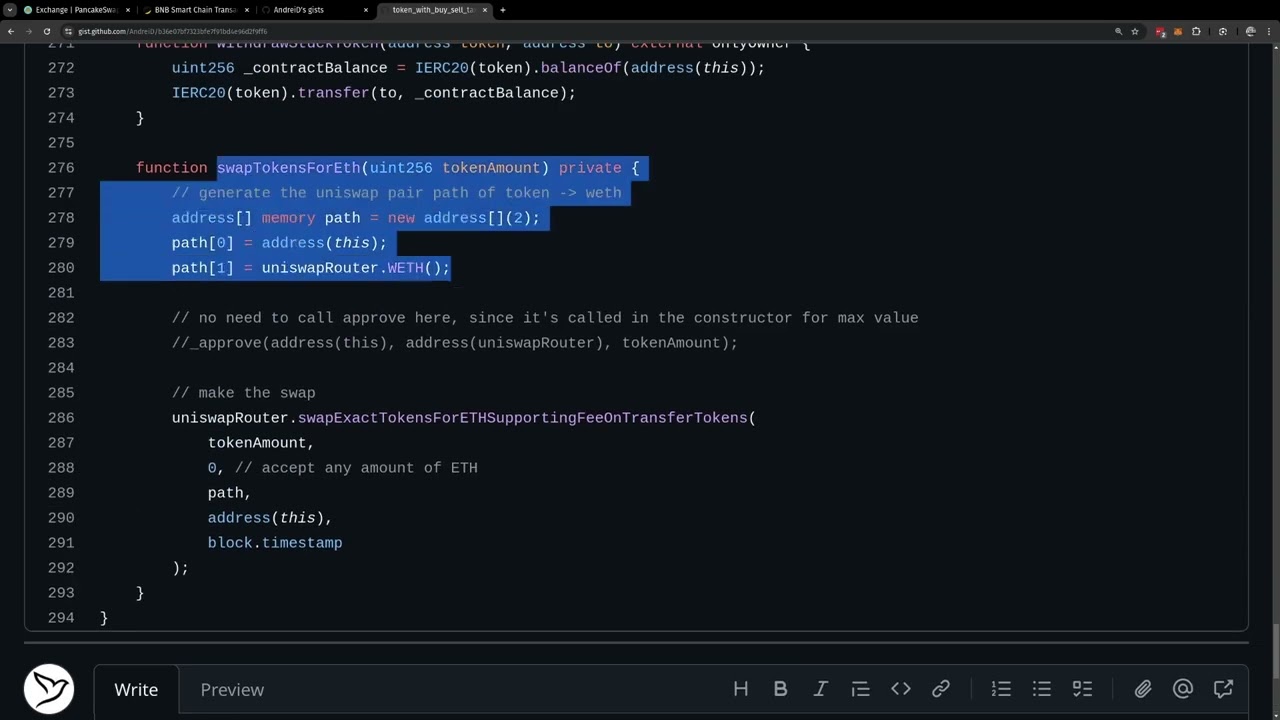Open the MetaMask fox extension
1280x720 pixels.
point(1178,31)
